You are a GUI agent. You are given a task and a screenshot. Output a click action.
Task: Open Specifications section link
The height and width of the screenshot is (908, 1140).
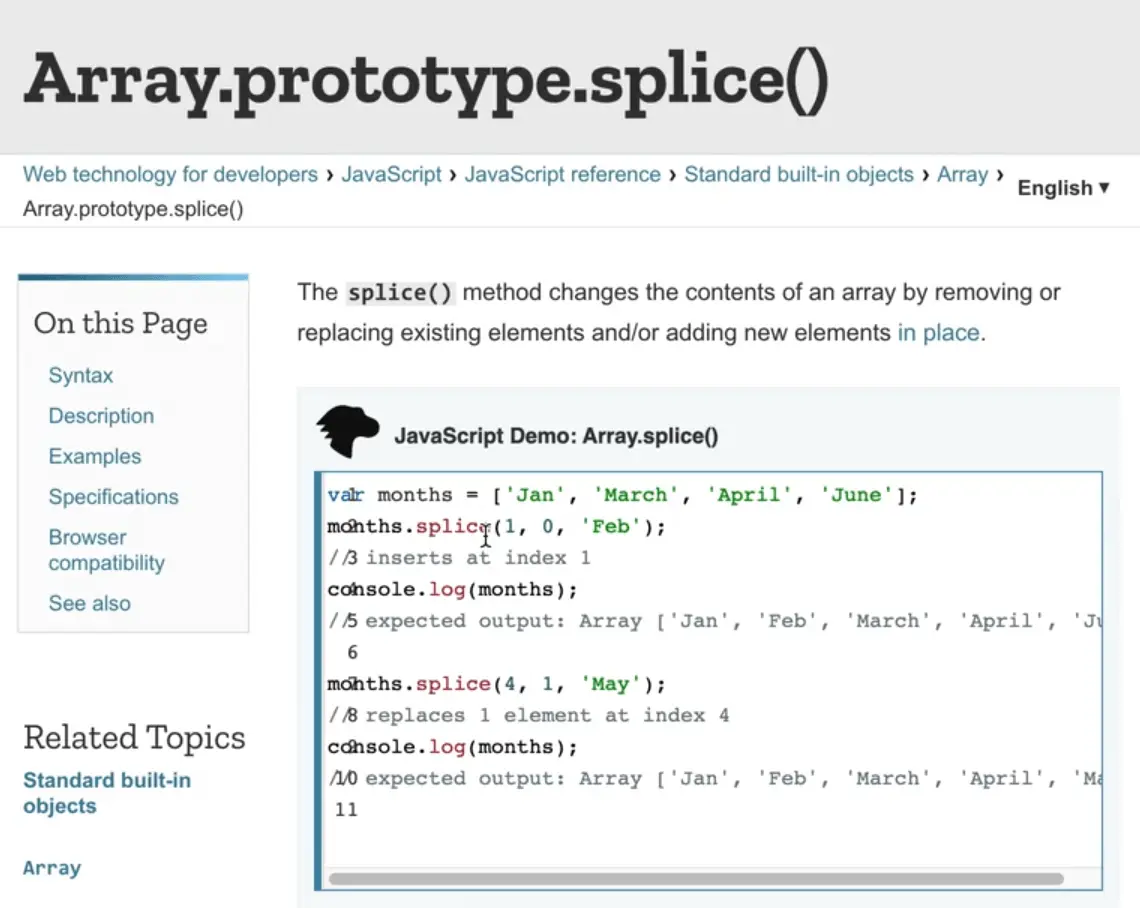pos(113,497)
